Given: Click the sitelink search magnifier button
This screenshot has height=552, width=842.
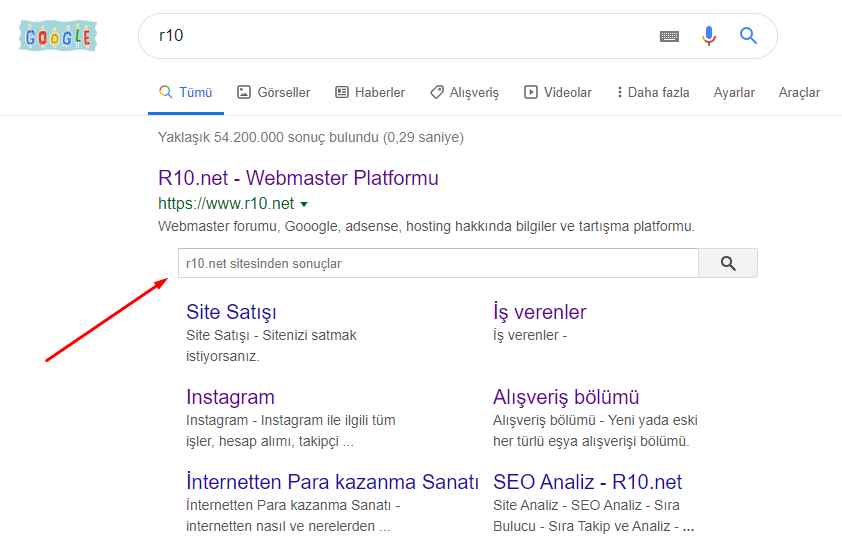Looking at the screenshot, I should tap(728, 263).
